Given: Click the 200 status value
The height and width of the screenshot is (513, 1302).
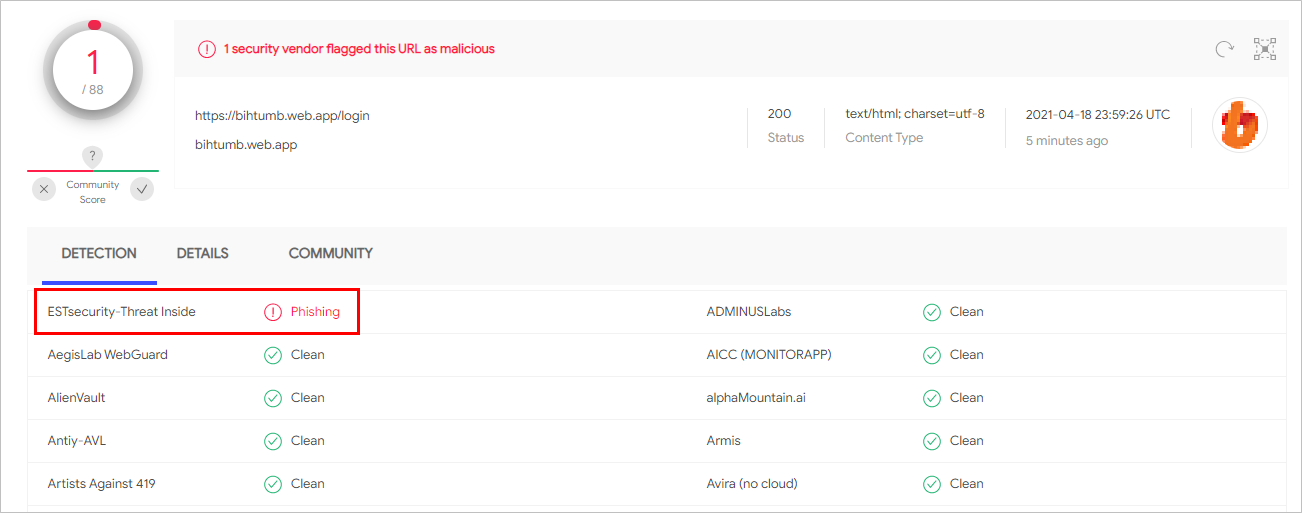Looking at the screenshot, I should point(779,114).
